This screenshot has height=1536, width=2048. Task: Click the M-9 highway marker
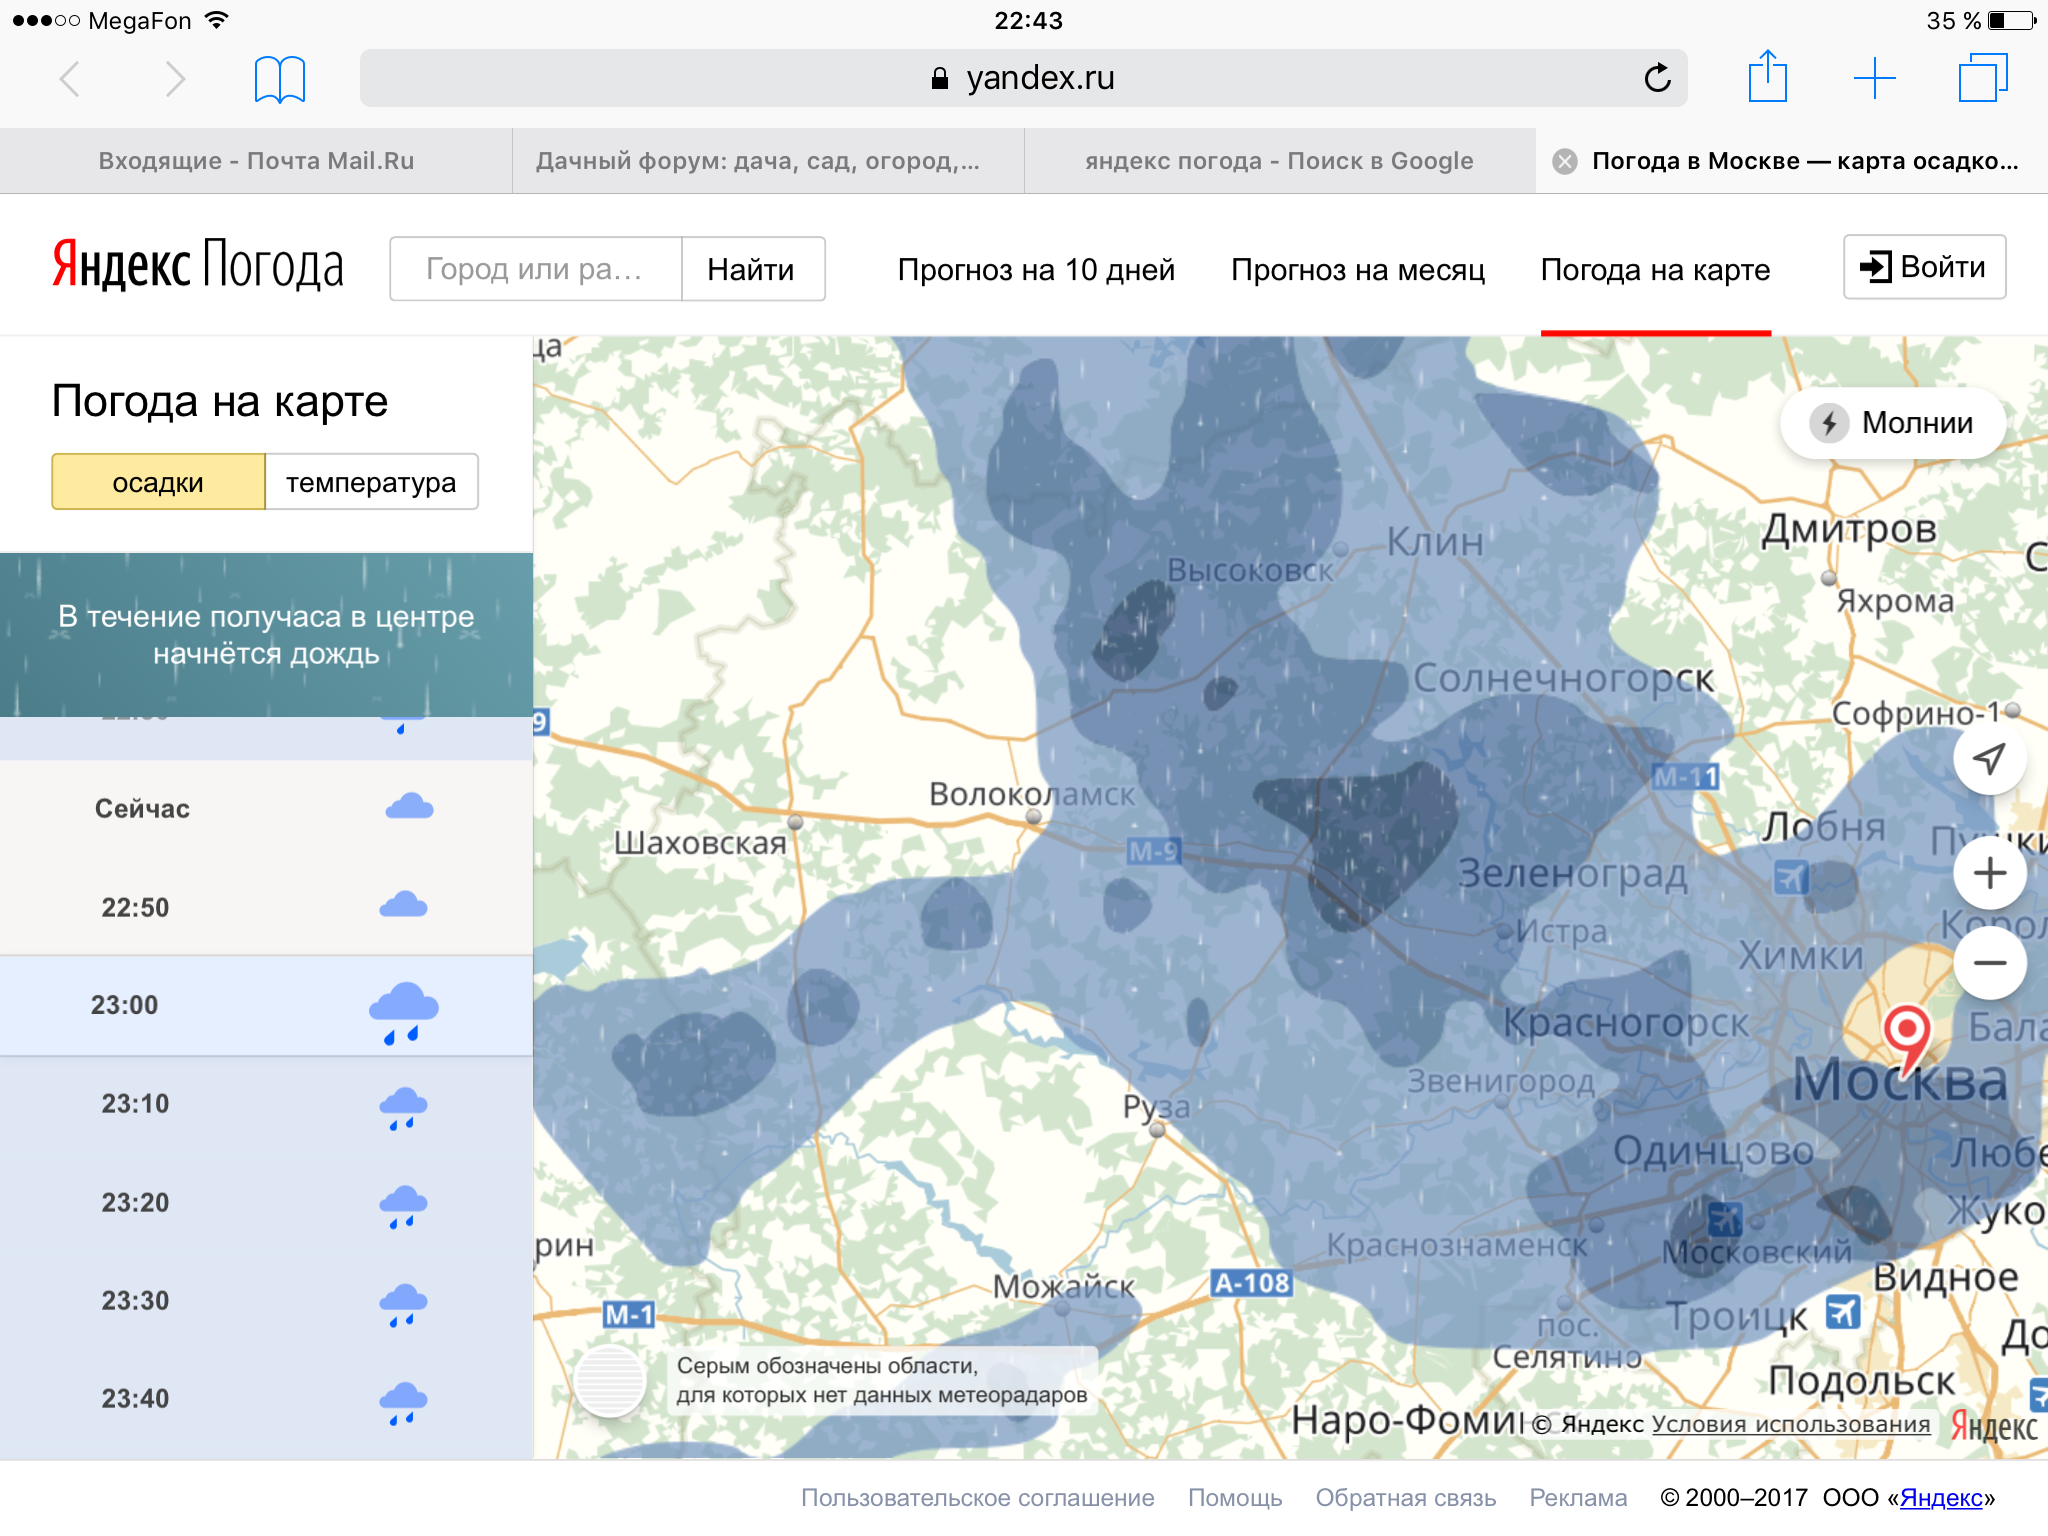click(1154, 851)
